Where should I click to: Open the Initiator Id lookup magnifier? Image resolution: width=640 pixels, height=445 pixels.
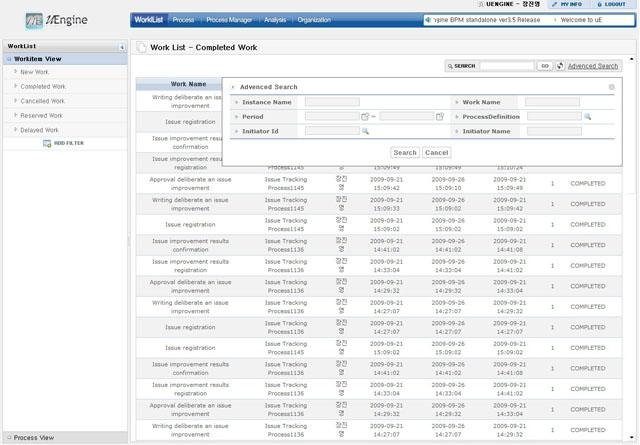coord(365,131)
